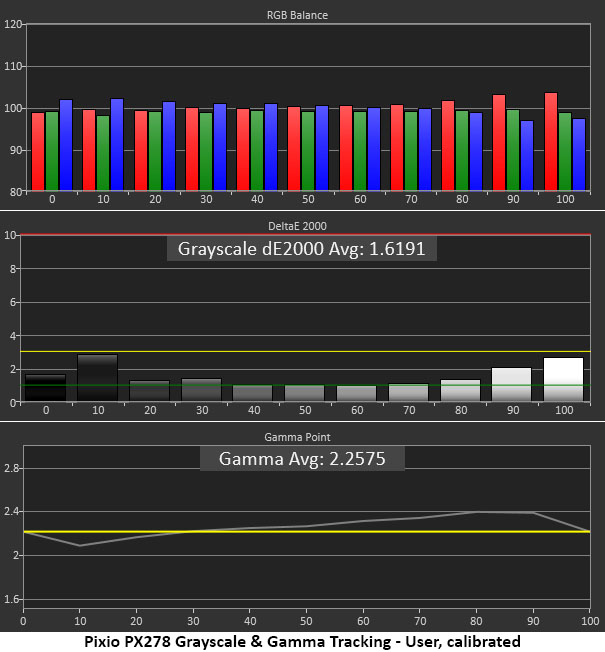This screenshot has height=652, width=605.
Task: Click the Pixio PX278 Grayscale & Gamma Tracking caption
Action: point(302,642)
